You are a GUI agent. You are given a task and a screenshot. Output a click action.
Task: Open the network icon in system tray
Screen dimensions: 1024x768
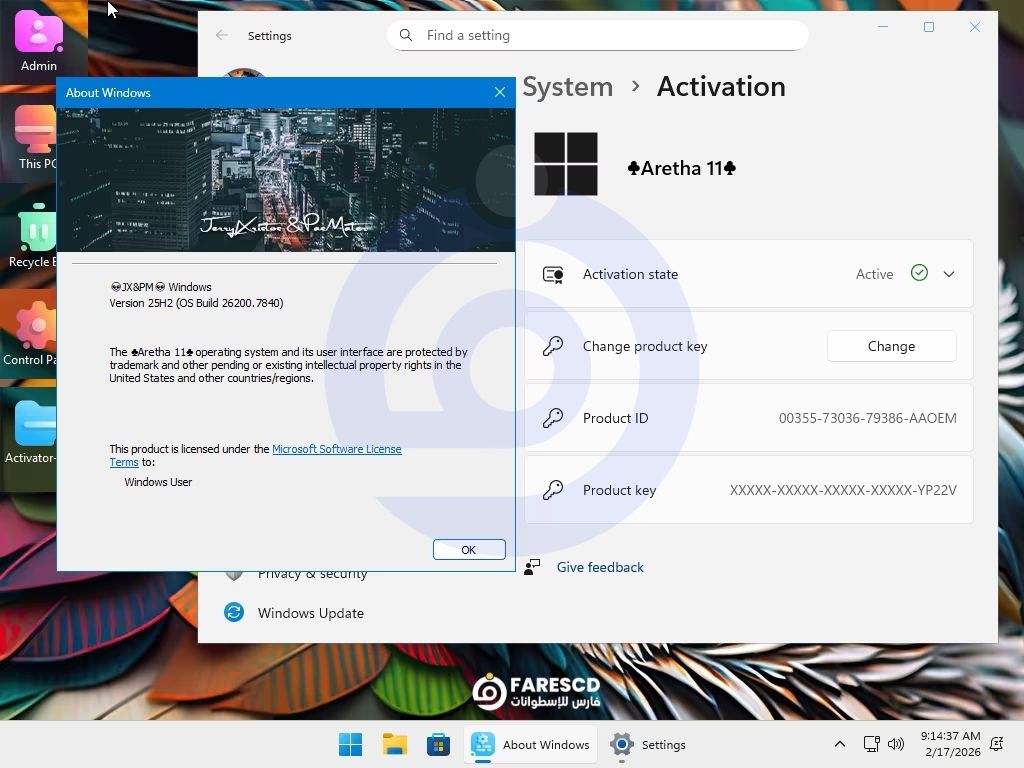[871, 744]
